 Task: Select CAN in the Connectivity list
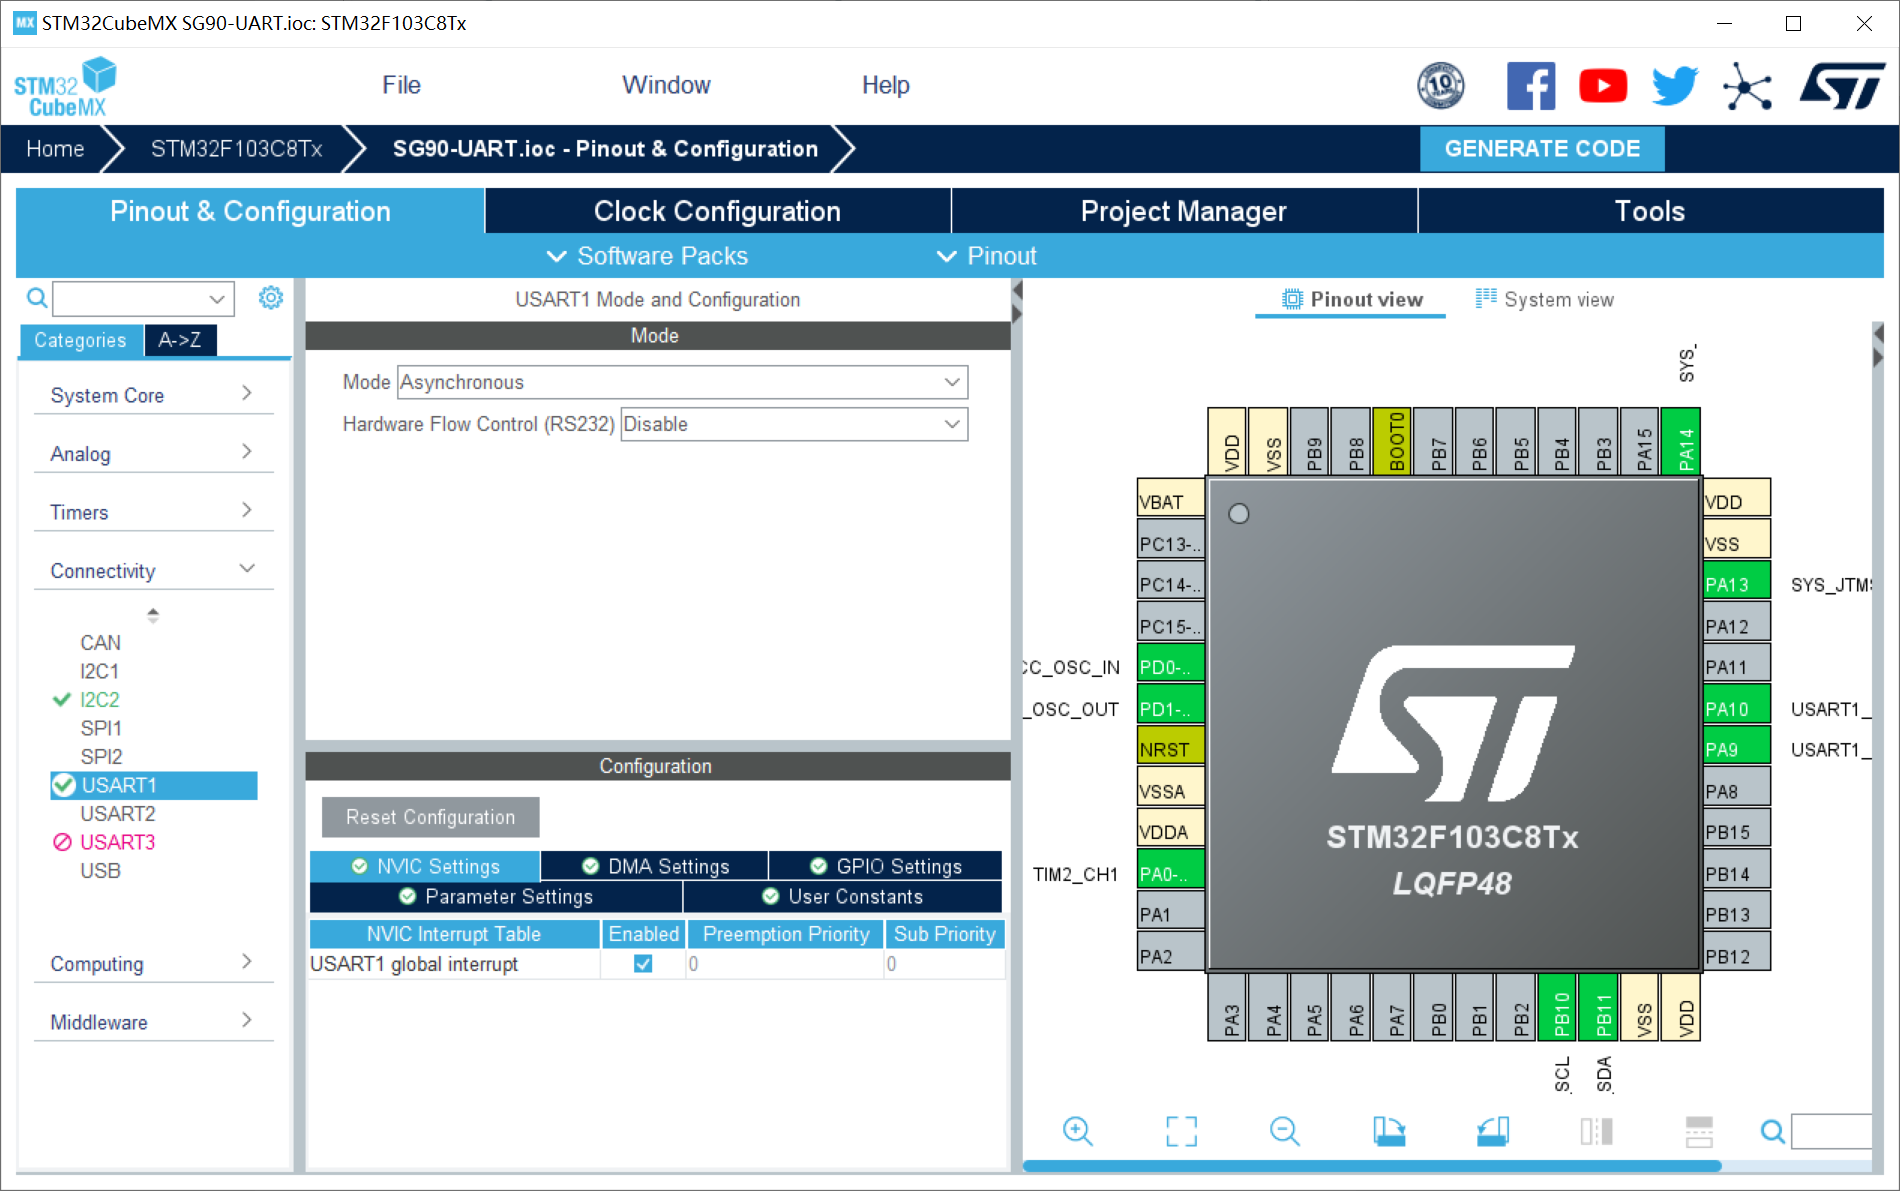(x=100, y=642)
